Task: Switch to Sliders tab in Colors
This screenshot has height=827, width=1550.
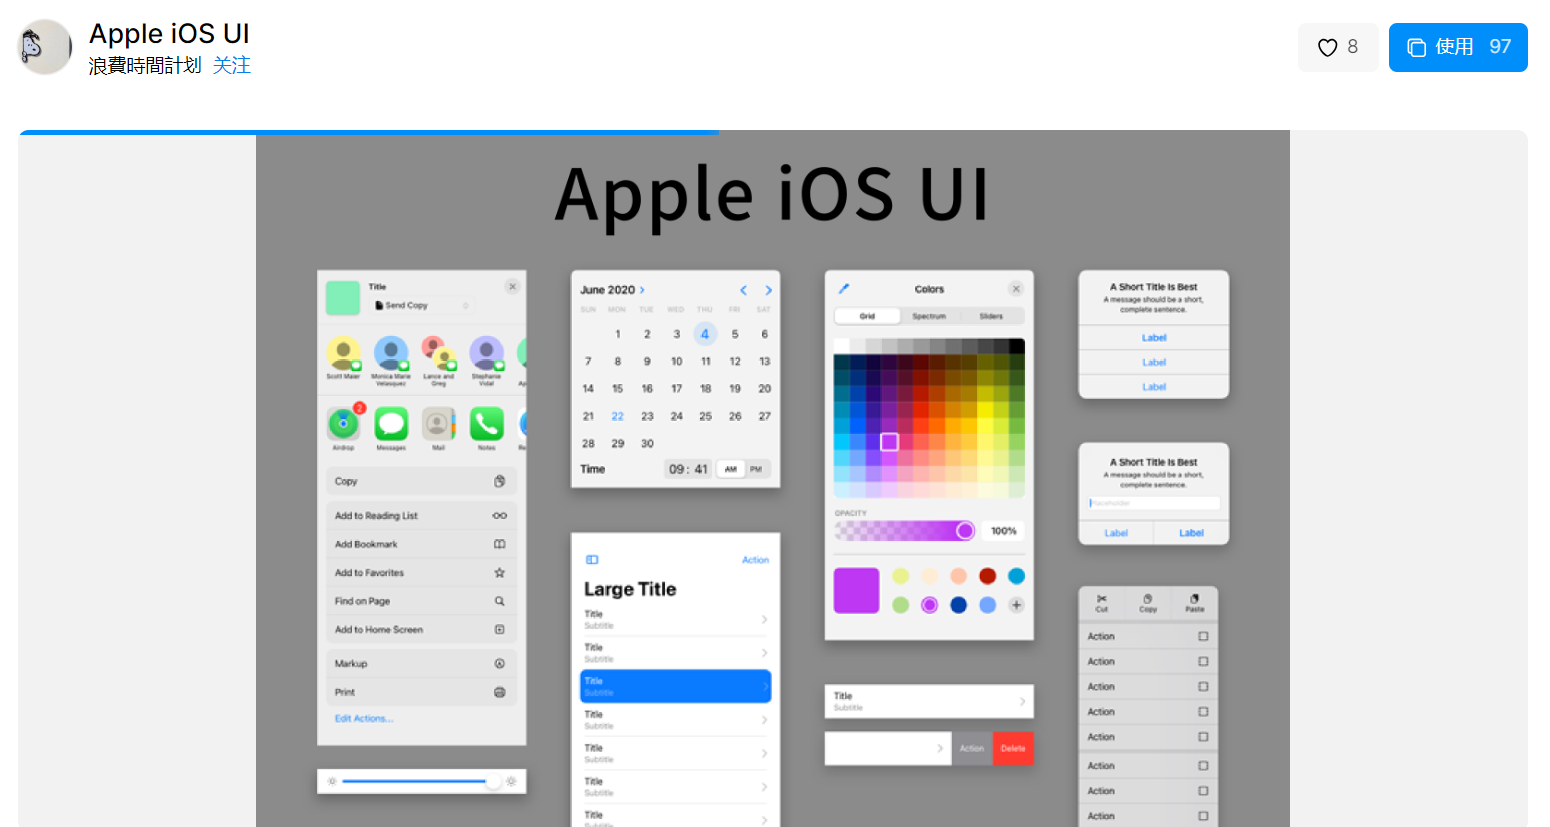Action: [x=991, y=316]
